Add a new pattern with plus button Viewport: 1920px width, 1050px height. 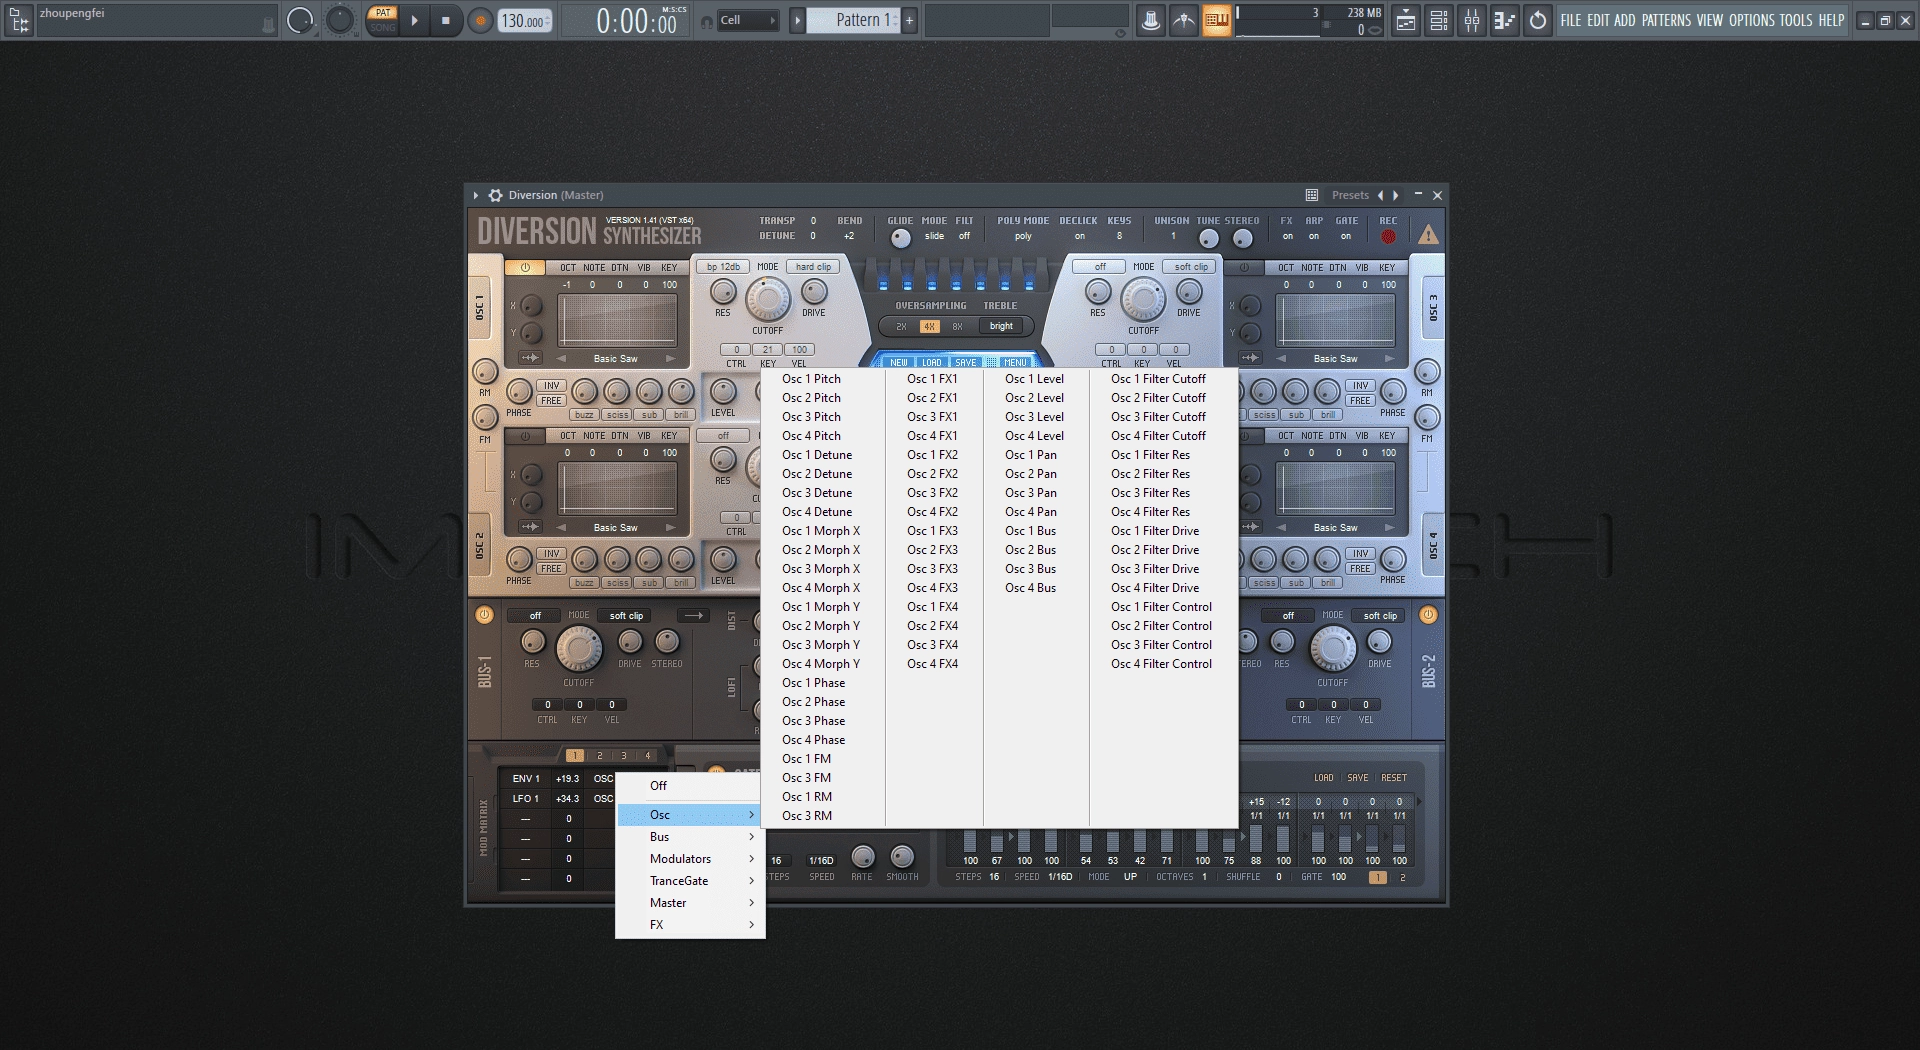(909, 20)
